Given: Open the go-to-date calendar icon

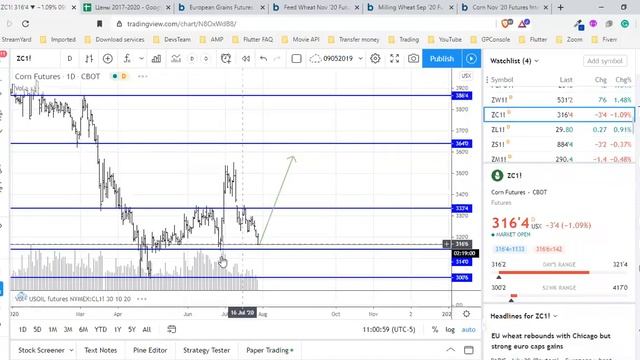Looking at the screenshot, I should click(171, 329).
